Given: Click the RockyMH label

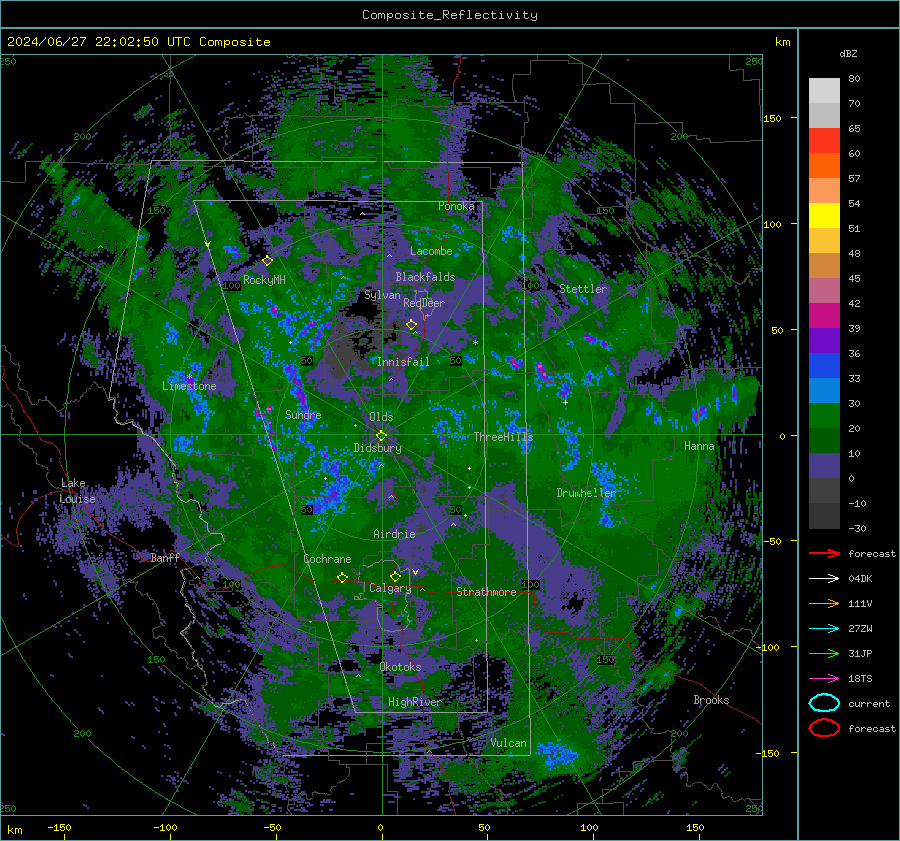Looking at the screenshot, I should point(264,280).
